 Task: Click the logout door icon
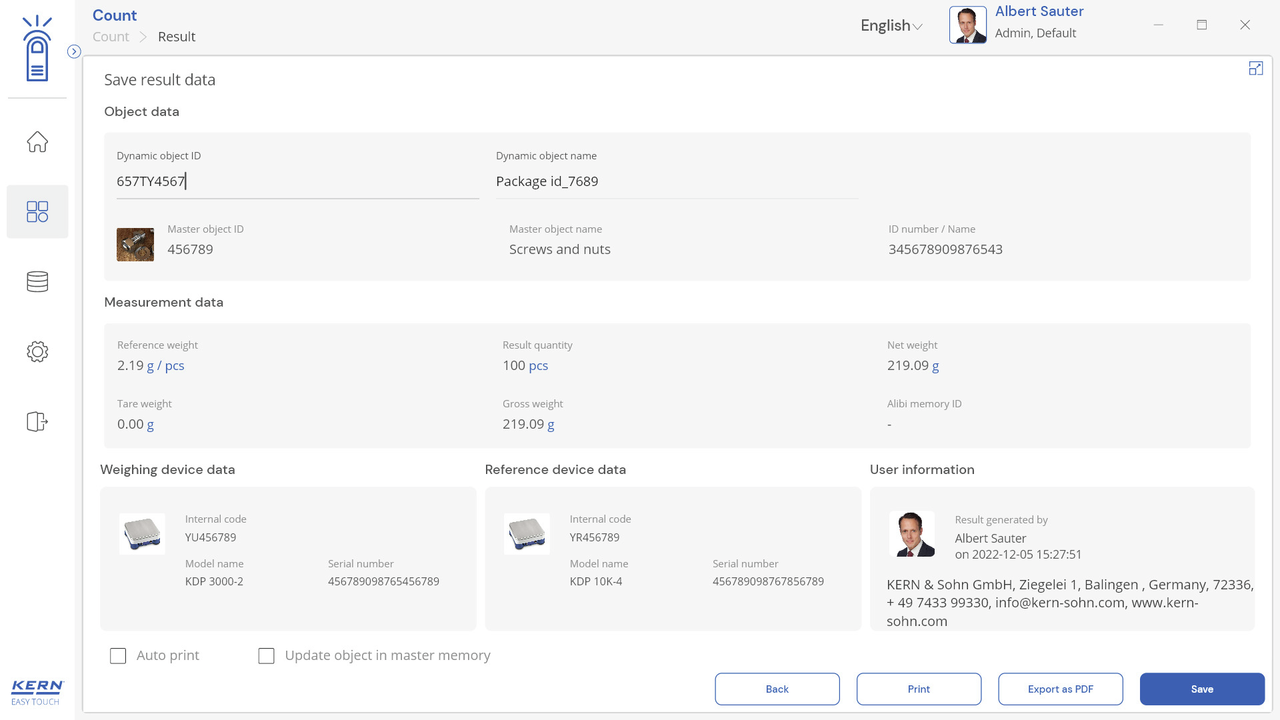coord(37,422)
